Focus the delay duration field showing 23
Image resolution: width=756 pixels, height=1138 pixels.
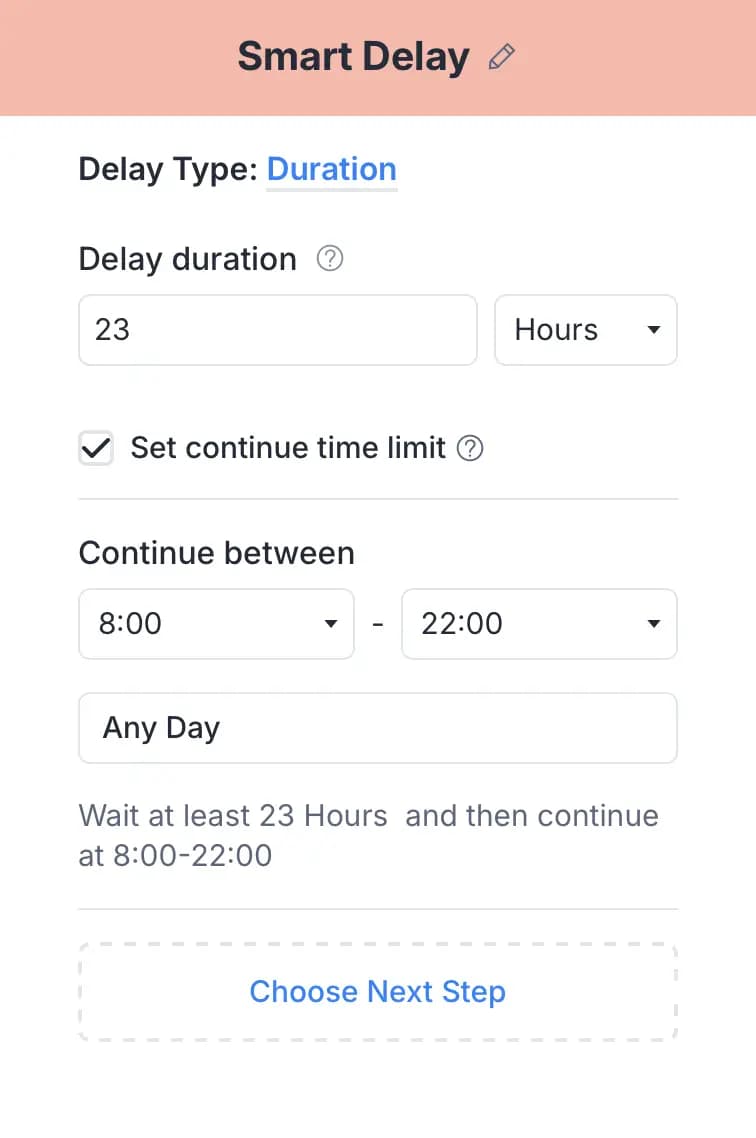pyautogui.click(x=278, y=329)
